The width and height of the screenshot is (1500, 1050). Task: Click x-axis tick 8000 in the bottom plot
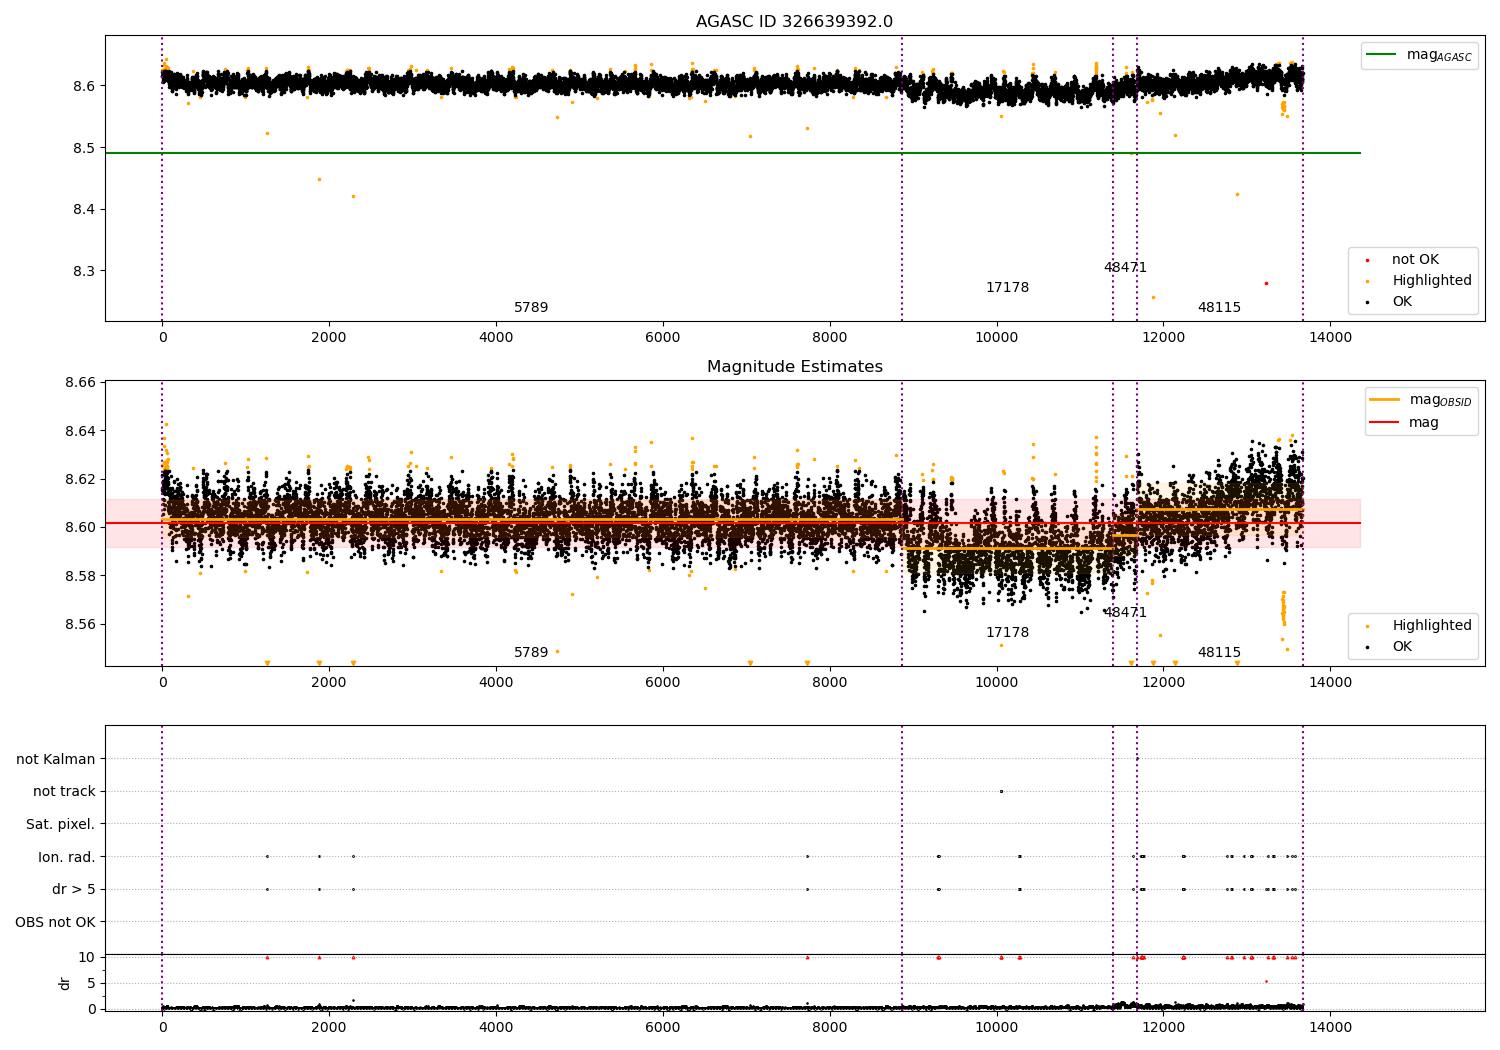(830, 1027)
